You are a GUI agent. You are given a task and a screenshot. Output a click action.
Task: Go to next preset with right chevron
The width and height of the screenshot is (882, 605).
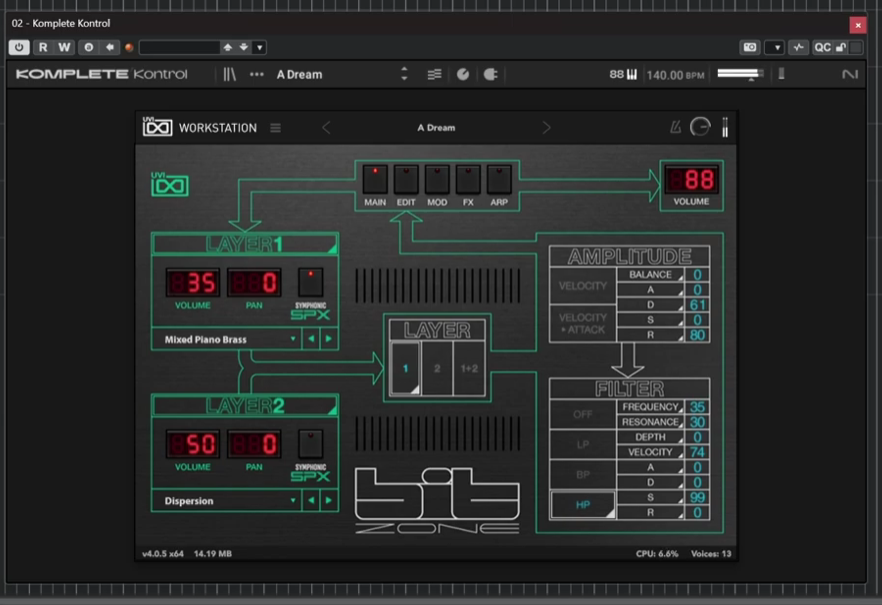[546, 128]
